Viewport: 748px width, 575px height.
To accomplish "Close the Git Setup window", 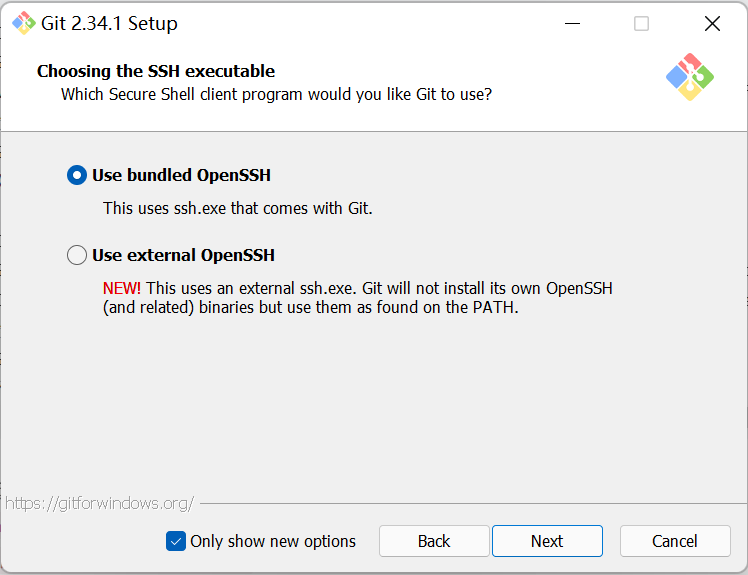I will [712, 23].
